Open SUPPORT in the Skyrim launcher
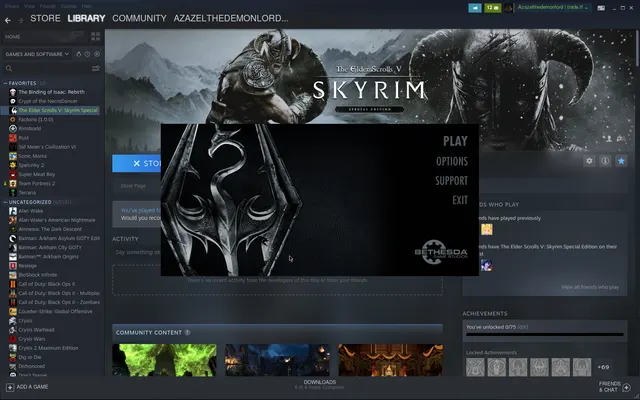 point(451,180)
